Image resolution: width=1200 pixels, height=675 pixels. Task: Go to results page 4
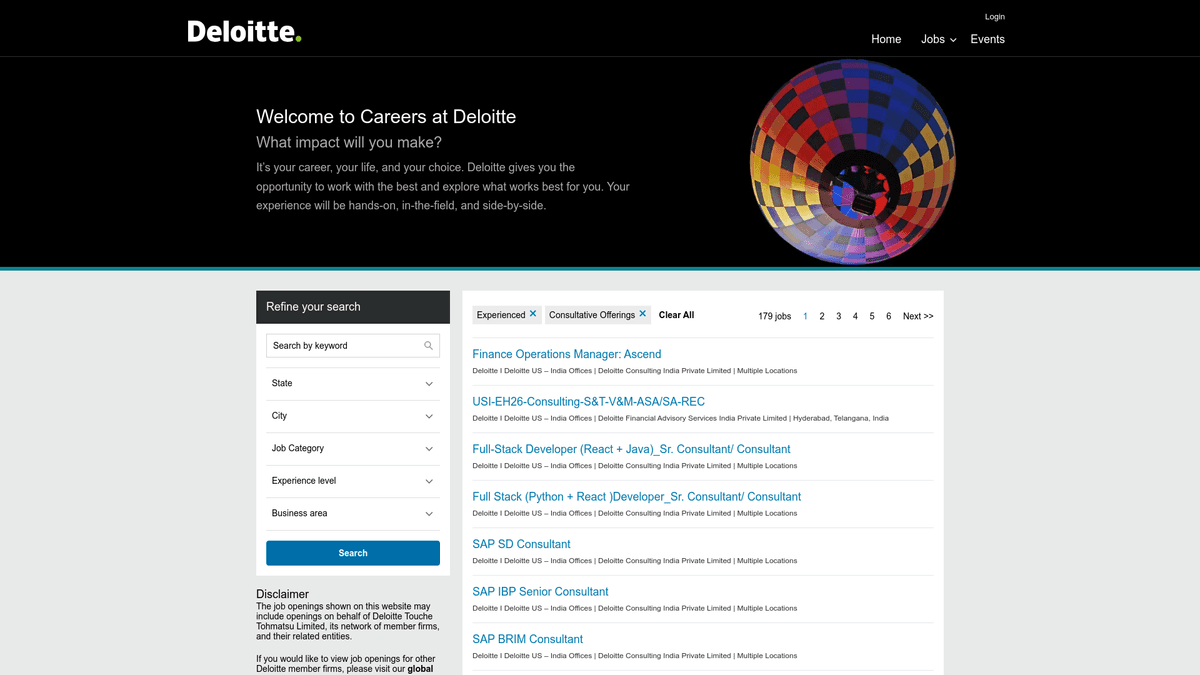[x=855, y=316]
